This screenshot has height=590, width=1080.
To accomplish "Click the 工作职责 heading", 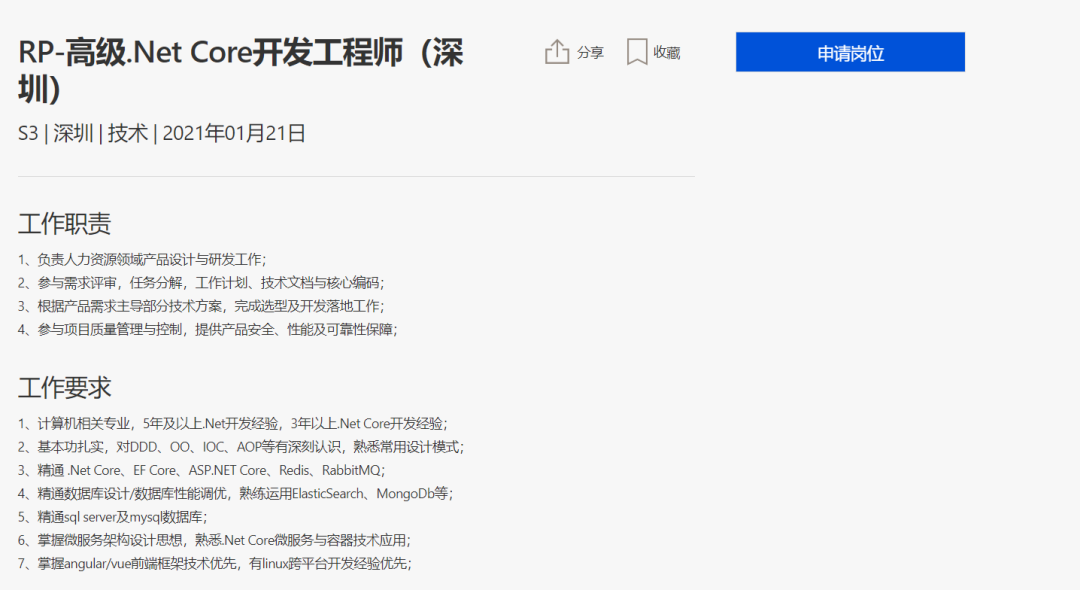I will coord(65,224).
